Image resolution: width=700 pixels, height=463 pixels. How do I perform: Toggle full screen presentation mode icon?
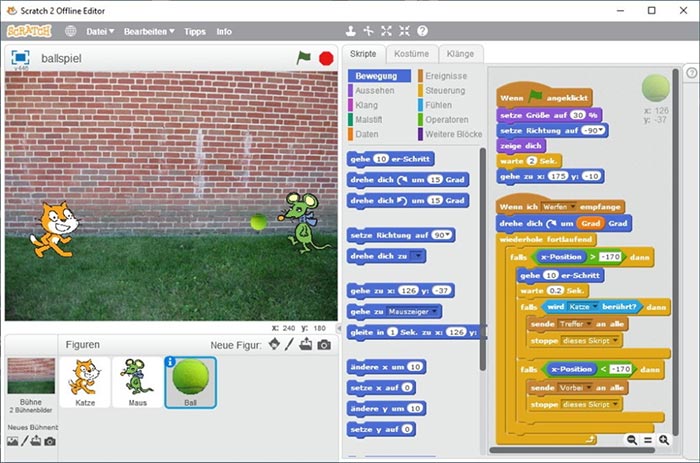click(20, 58)
